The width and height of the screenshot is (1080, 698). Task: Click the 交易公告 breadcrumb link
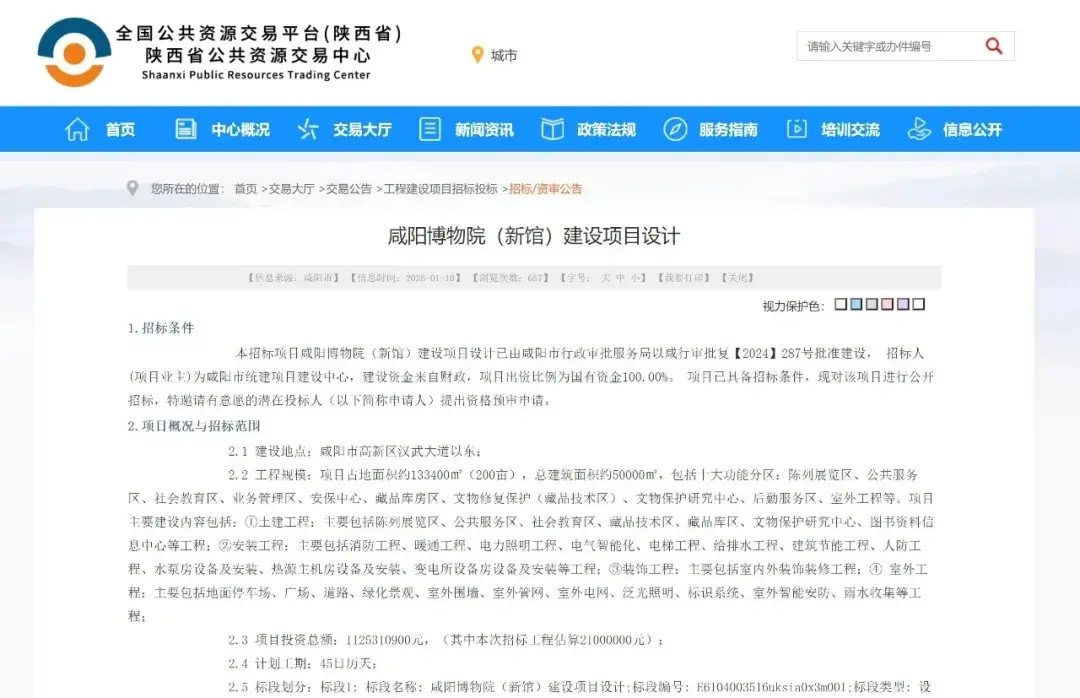click(349, 189)
